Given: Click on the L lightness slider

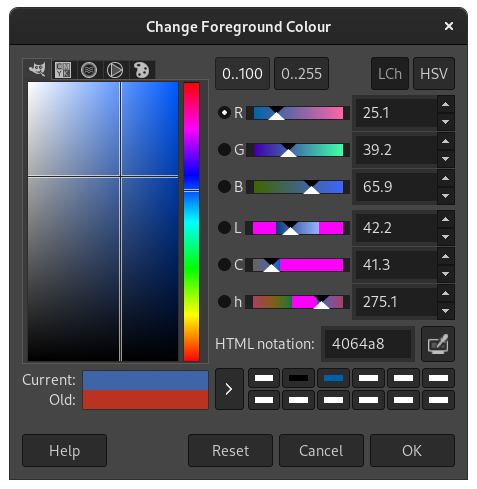Looking at the screenshot, I should 298,228.
